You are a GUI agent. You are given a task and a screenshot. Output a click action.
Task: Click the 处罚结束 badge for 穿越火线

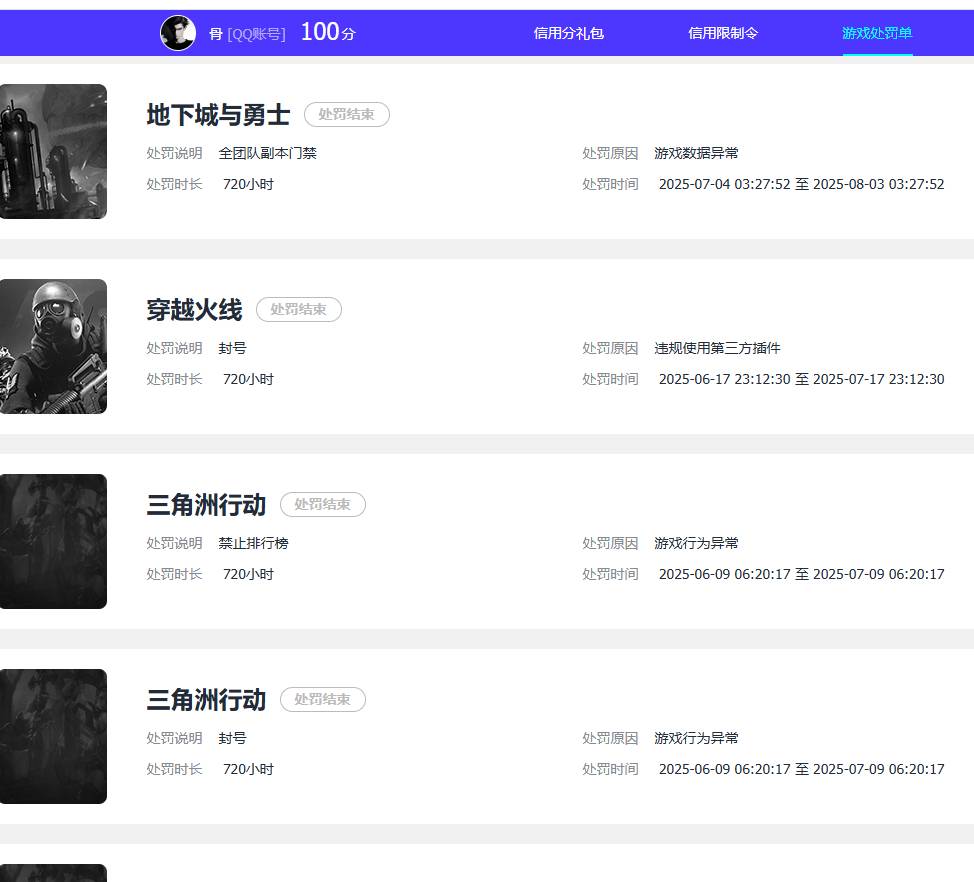click(x=299, y=309)
